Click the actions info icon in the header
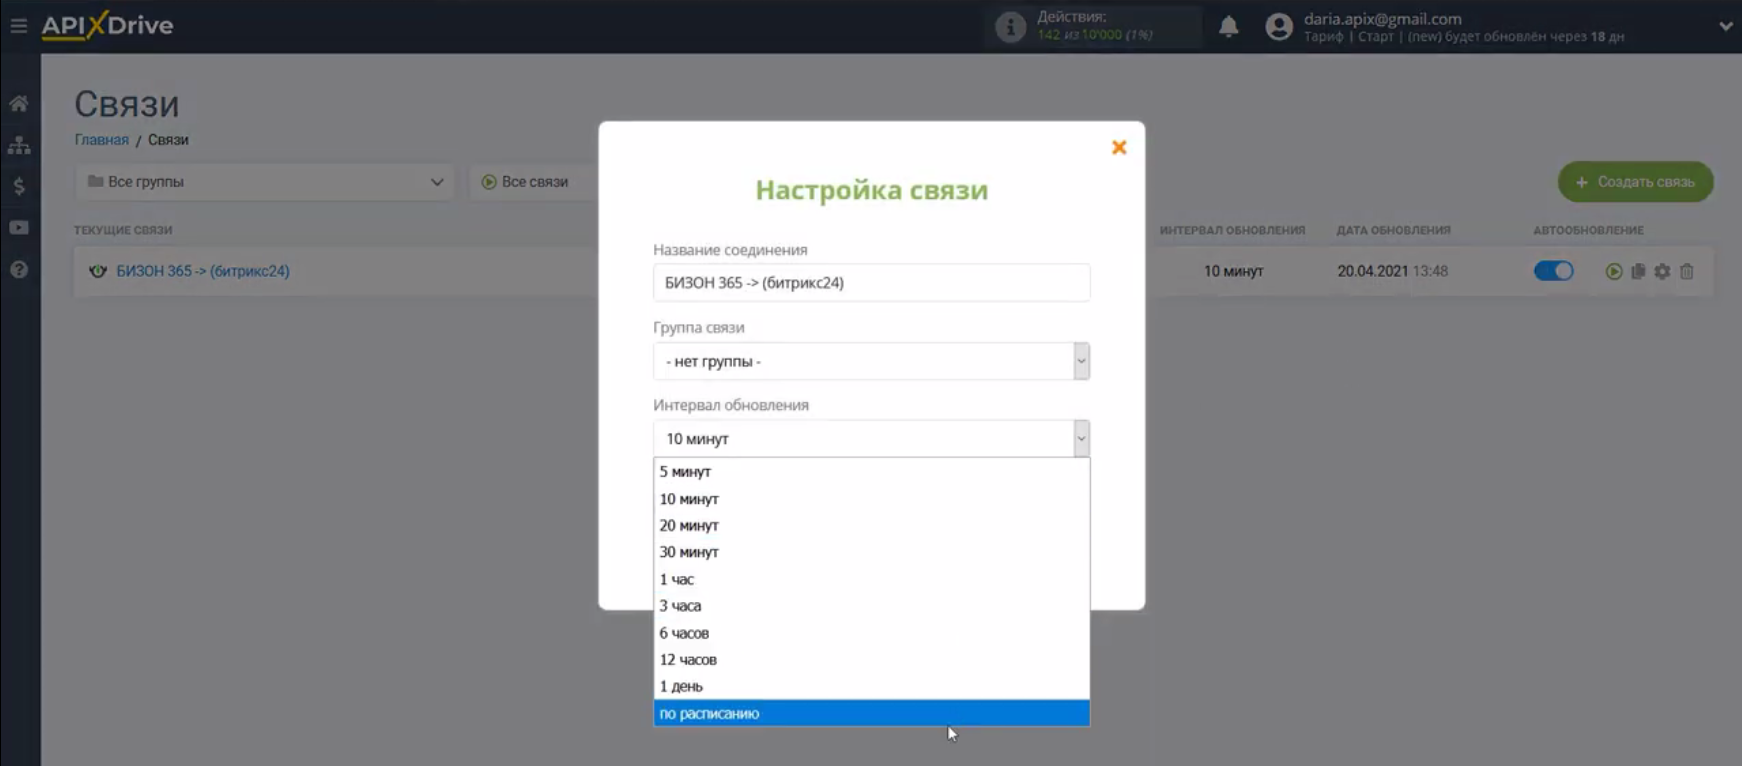The width and height of the screenshot is (1742, 766). pyautogui.click(x=1011, y=27)
